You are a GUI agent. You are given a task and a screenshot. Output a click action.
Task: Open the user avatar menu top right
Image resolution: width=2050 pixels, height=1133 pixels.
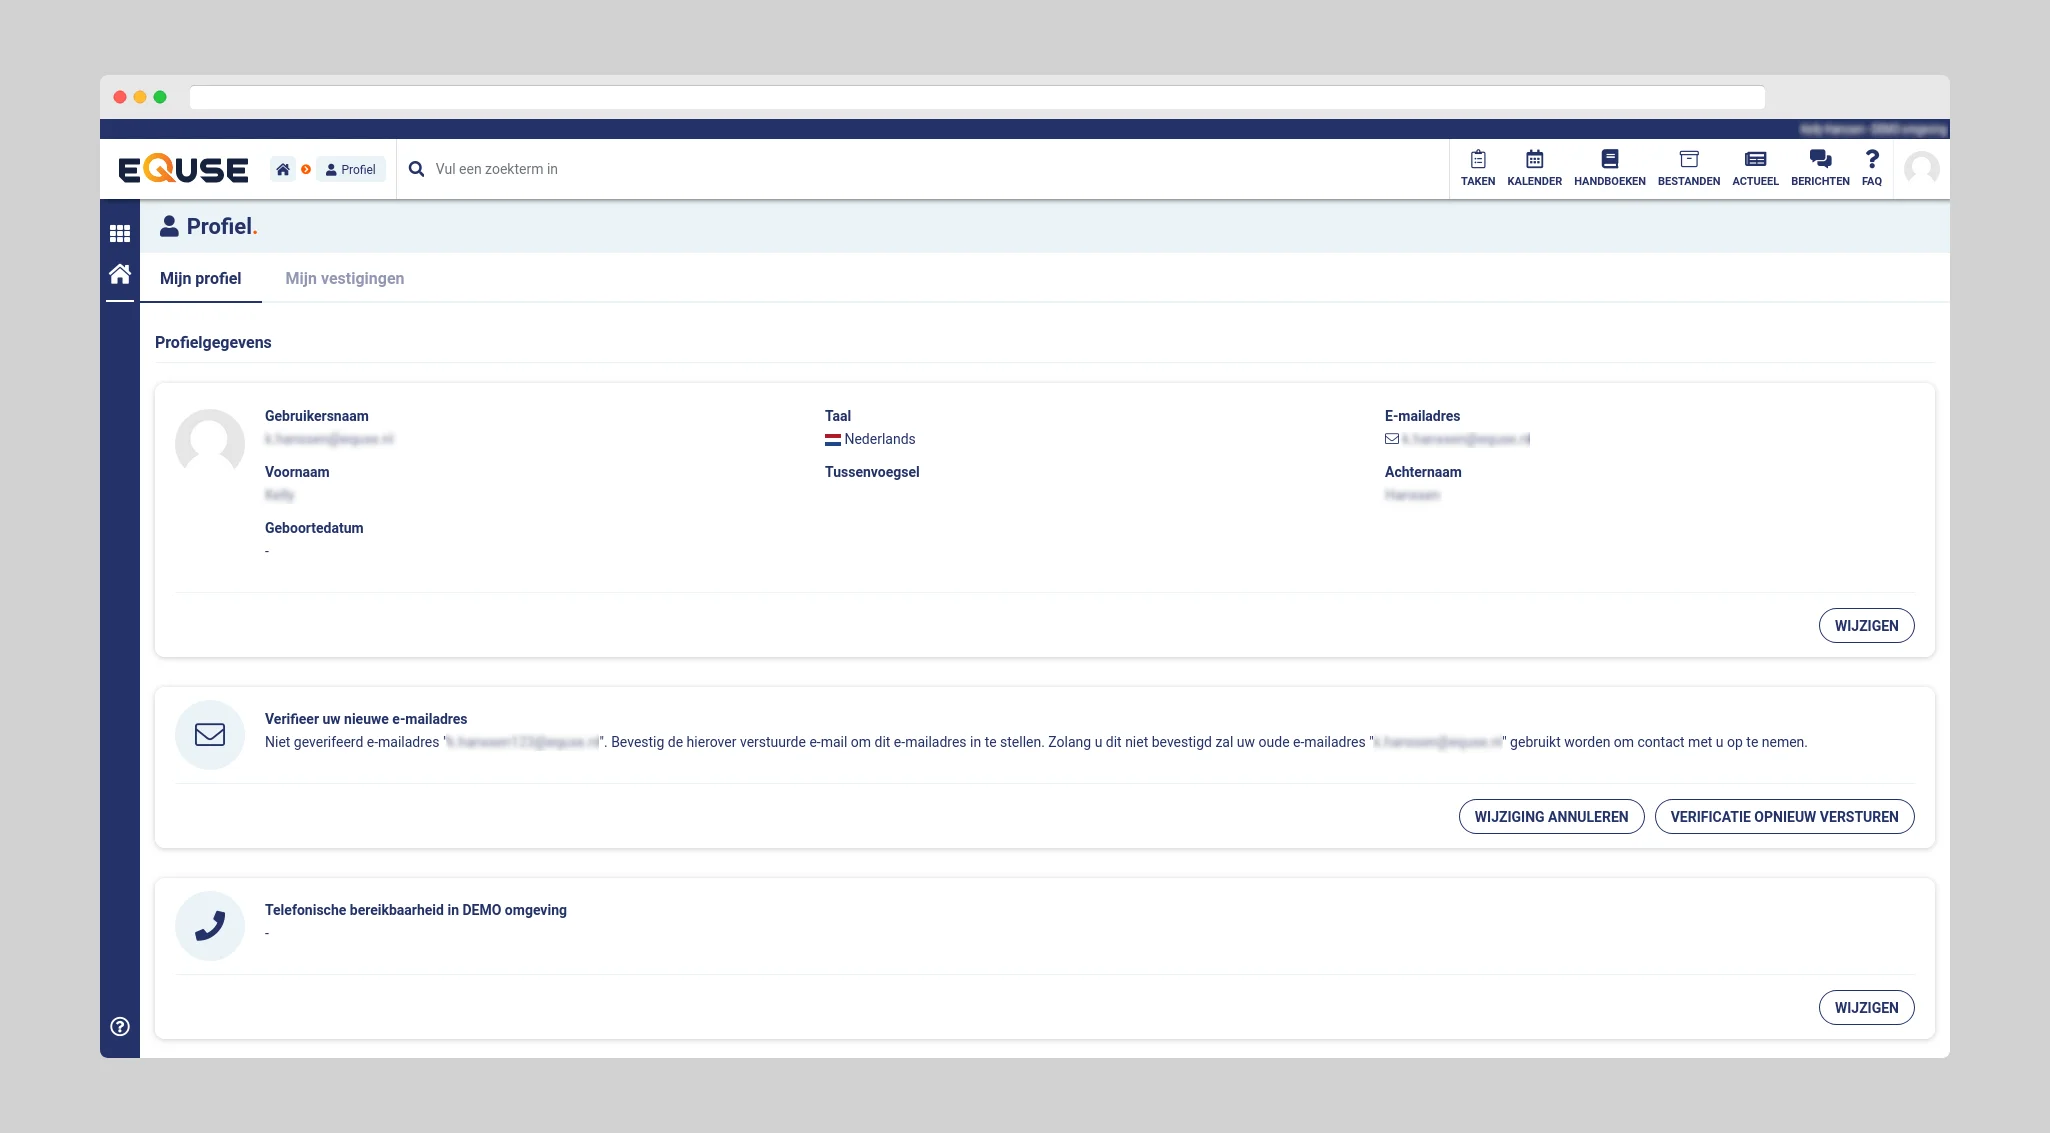coord(1921,169)
